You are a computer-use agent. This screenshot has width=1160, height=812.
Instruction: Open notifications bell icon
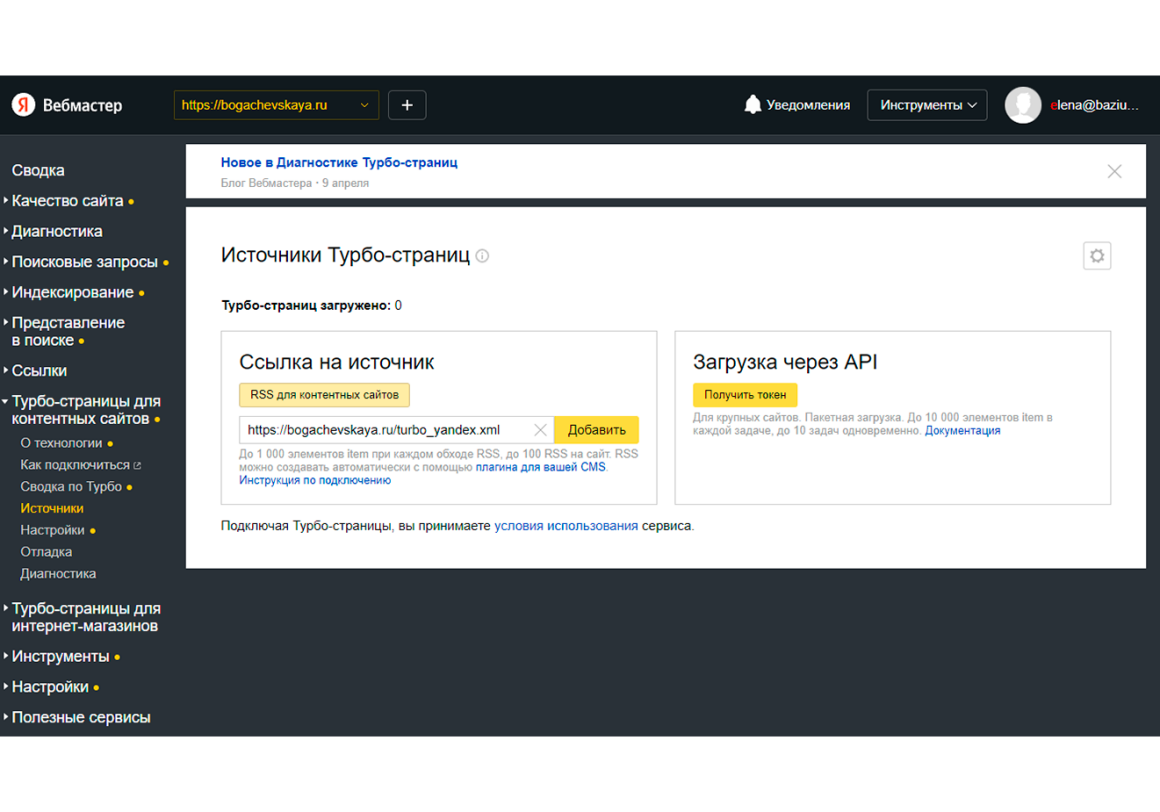tap(752, 105)
